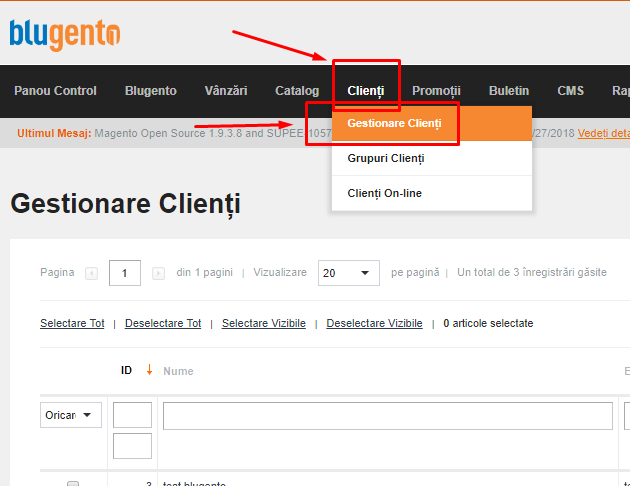Go to previous page arrow
This screenshot has height=486, width=630.
[92, 274]
